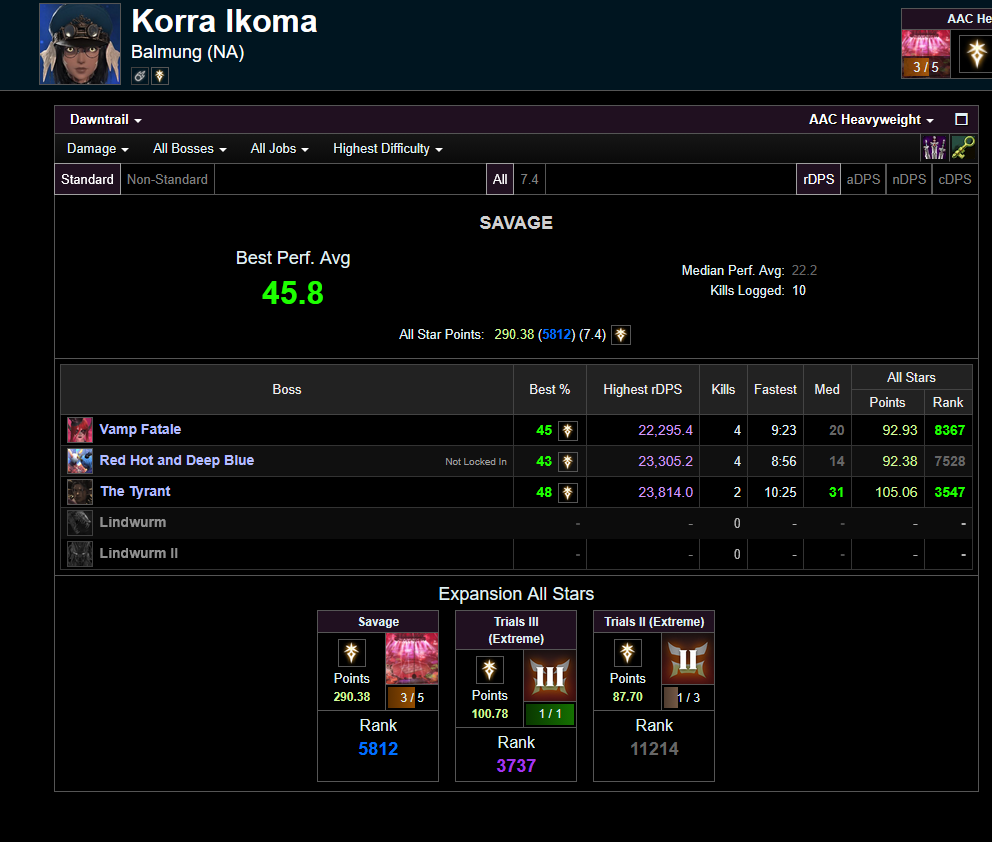Select the nDPS metric toggle

point(908,180)
